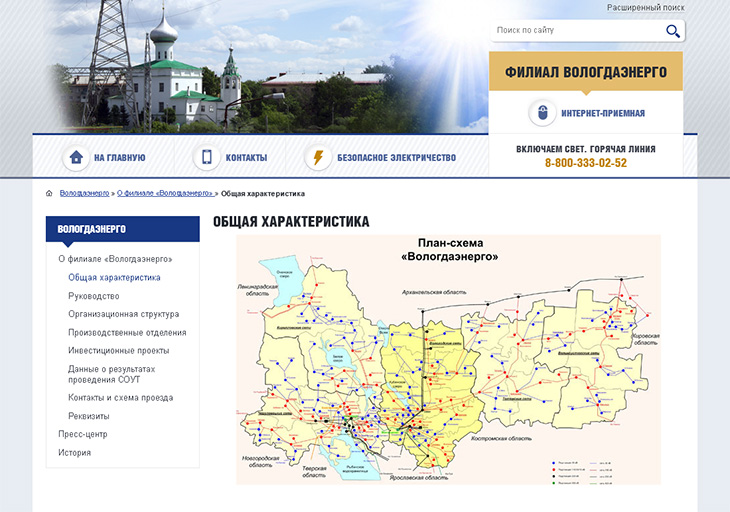Open Безопасное электричество section

(x=397, y=158)
